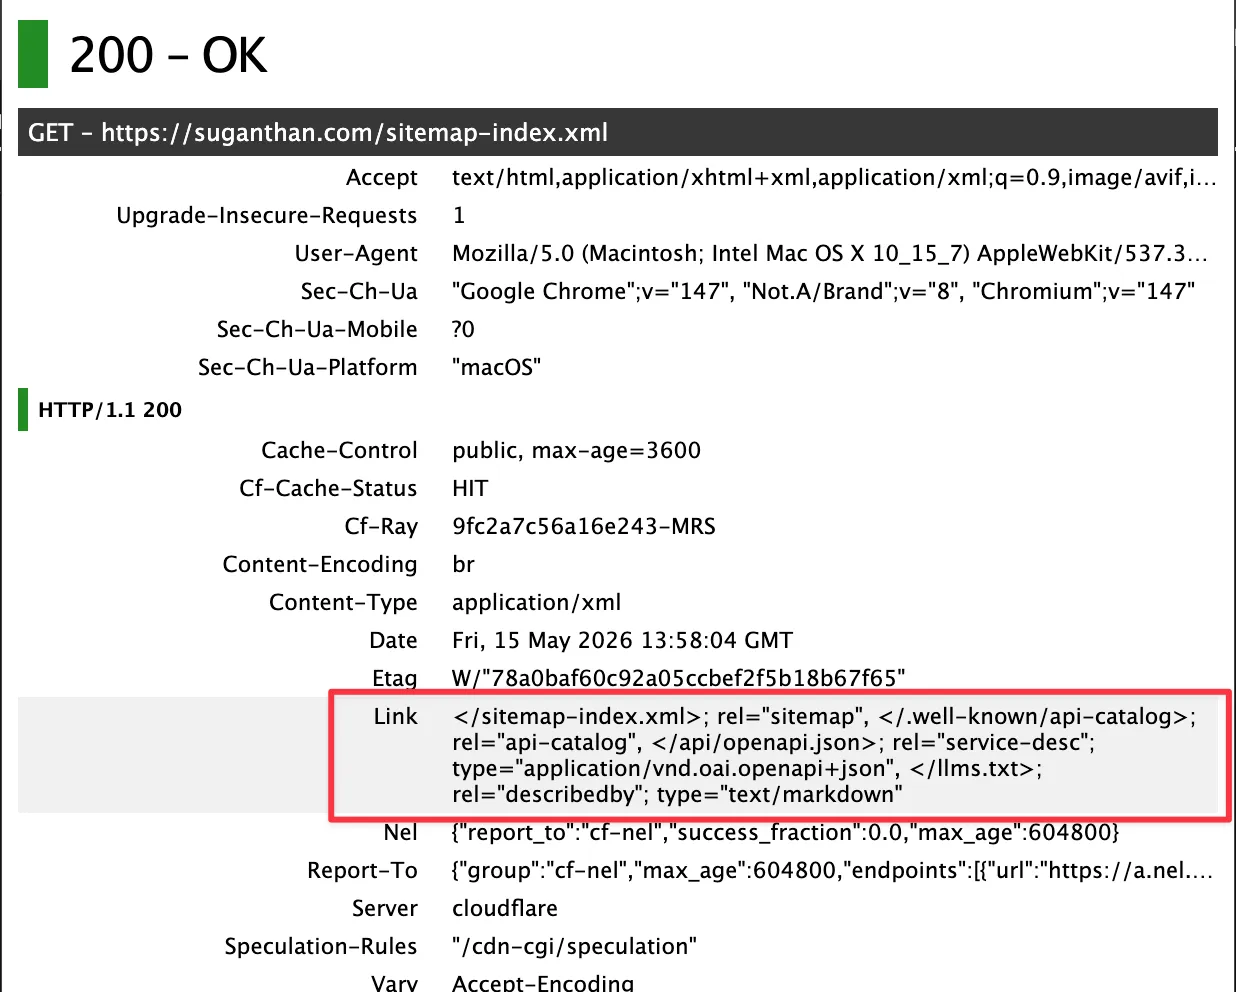Select the Server cloudflare value

point(505,909)
